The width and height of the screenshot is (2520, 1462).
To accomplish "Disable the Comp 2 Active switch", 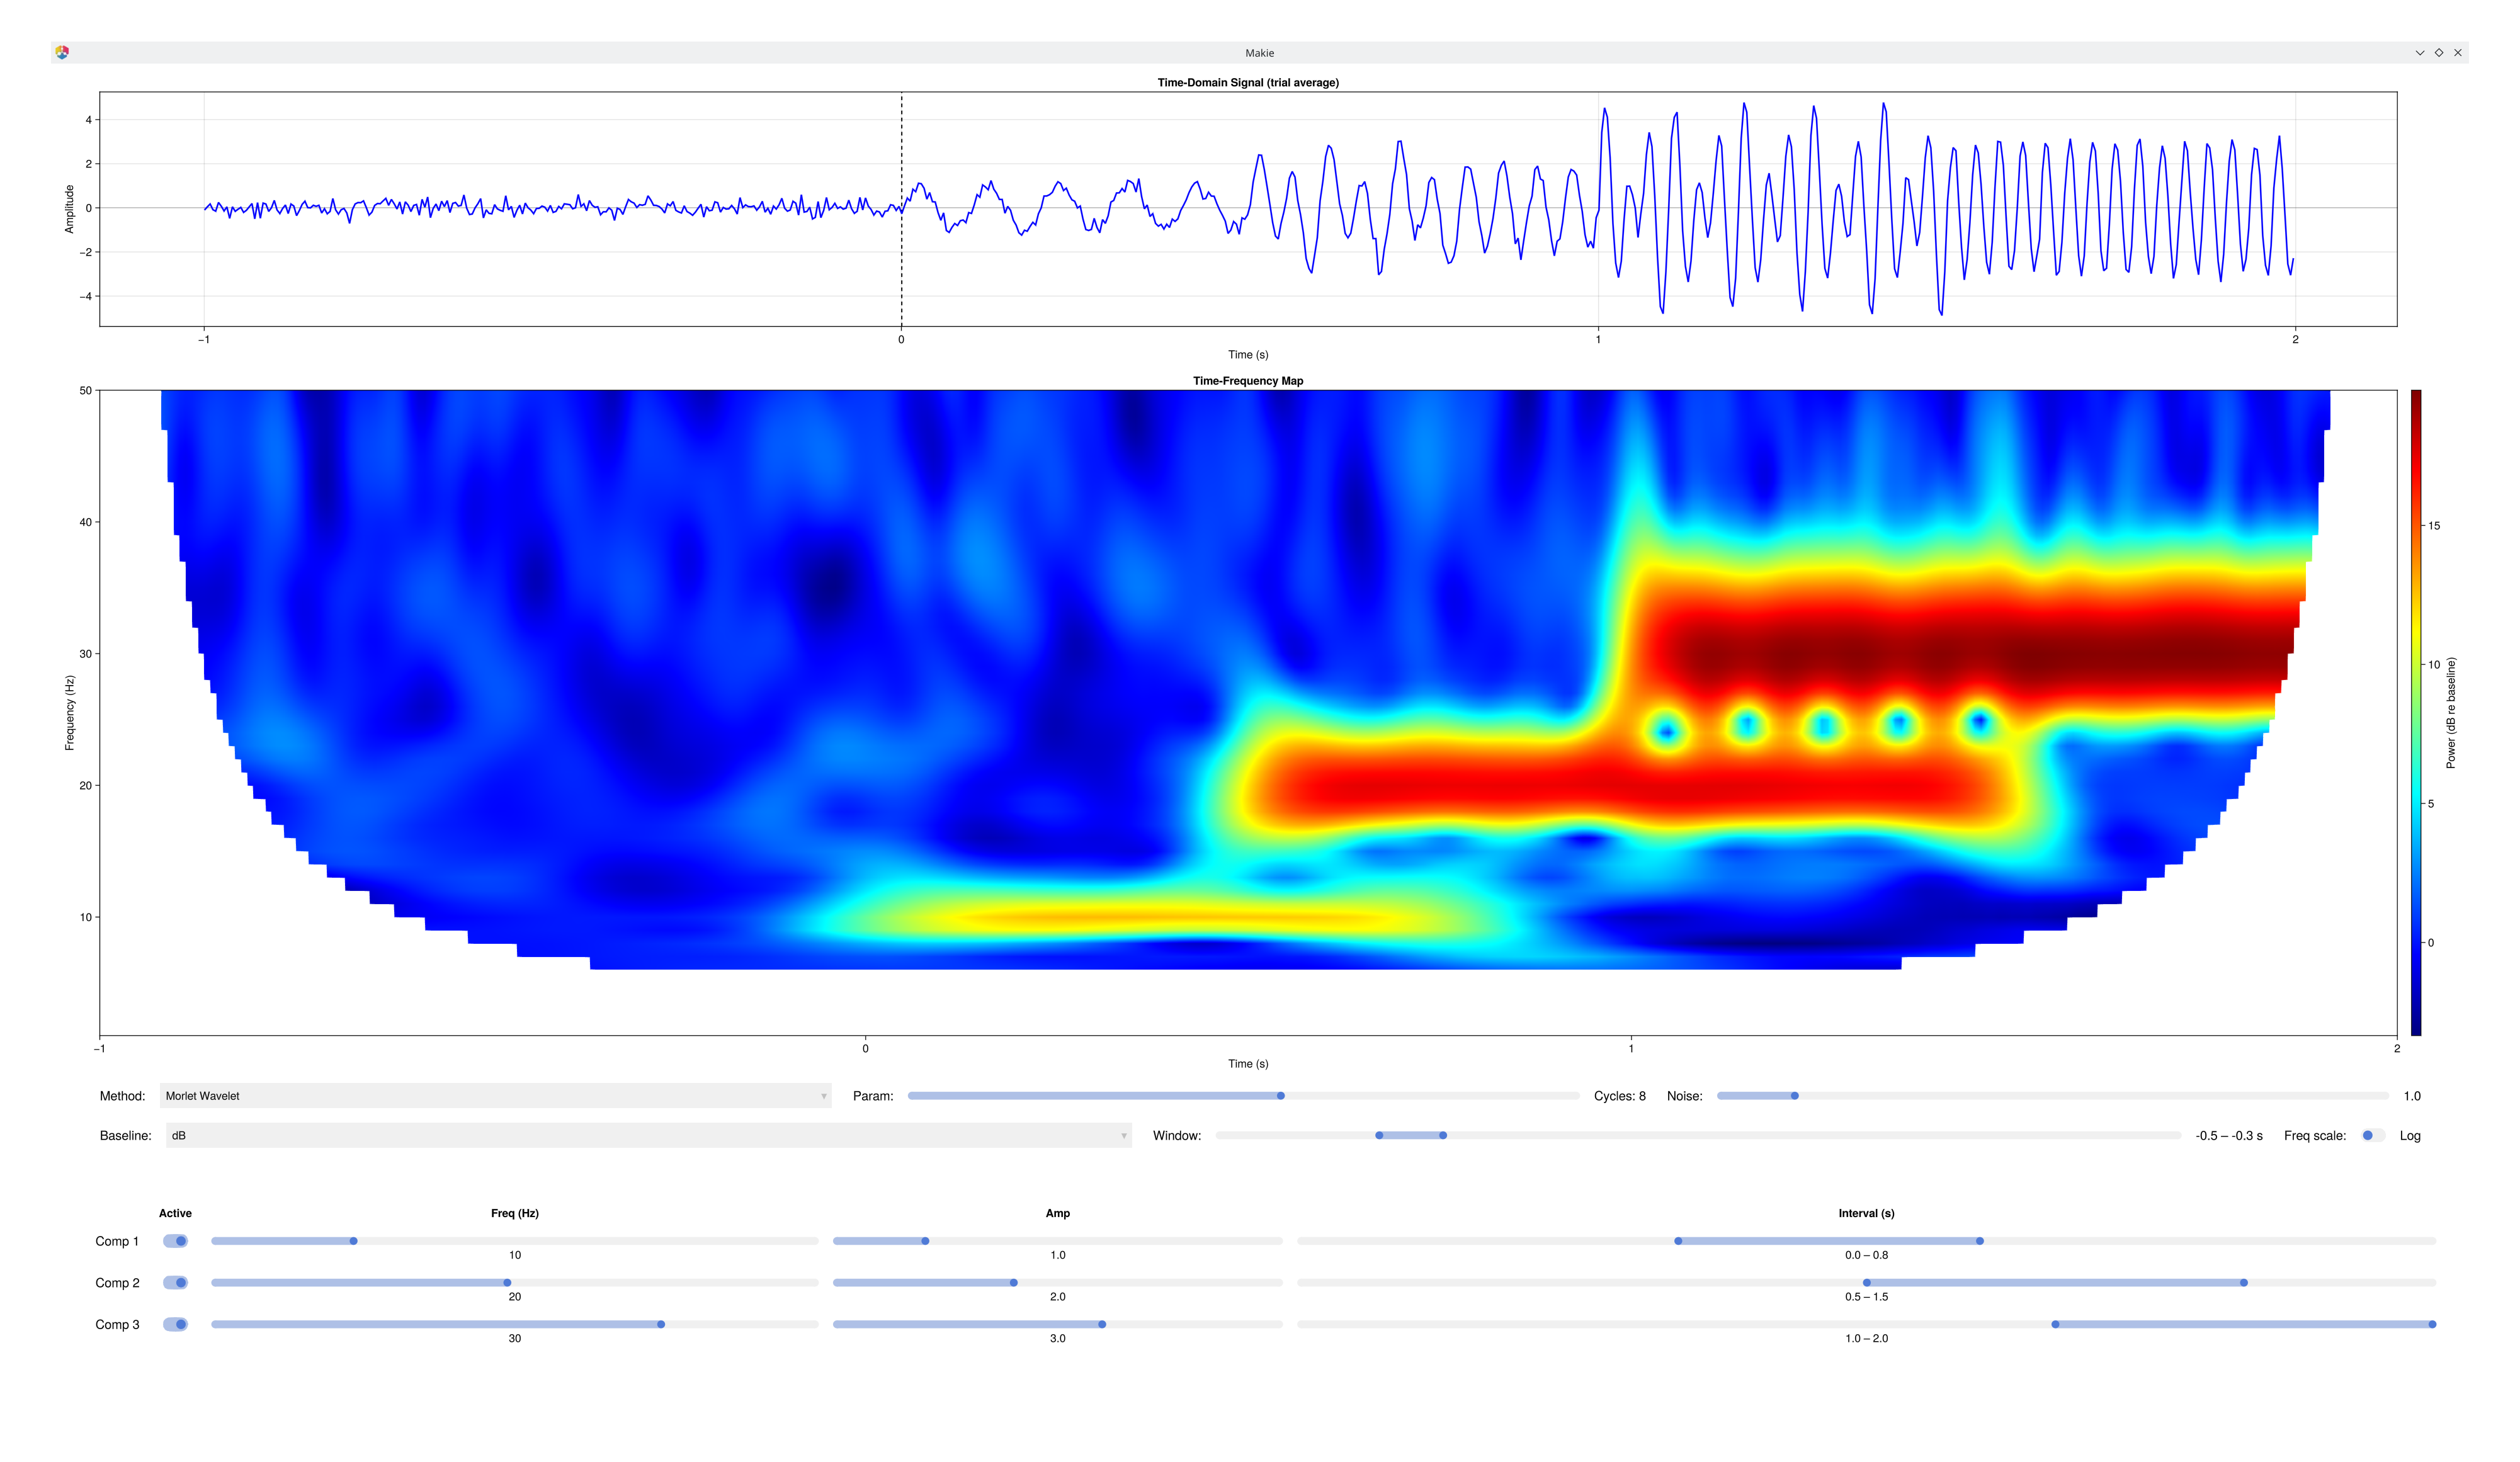I will coord(176,1282).
